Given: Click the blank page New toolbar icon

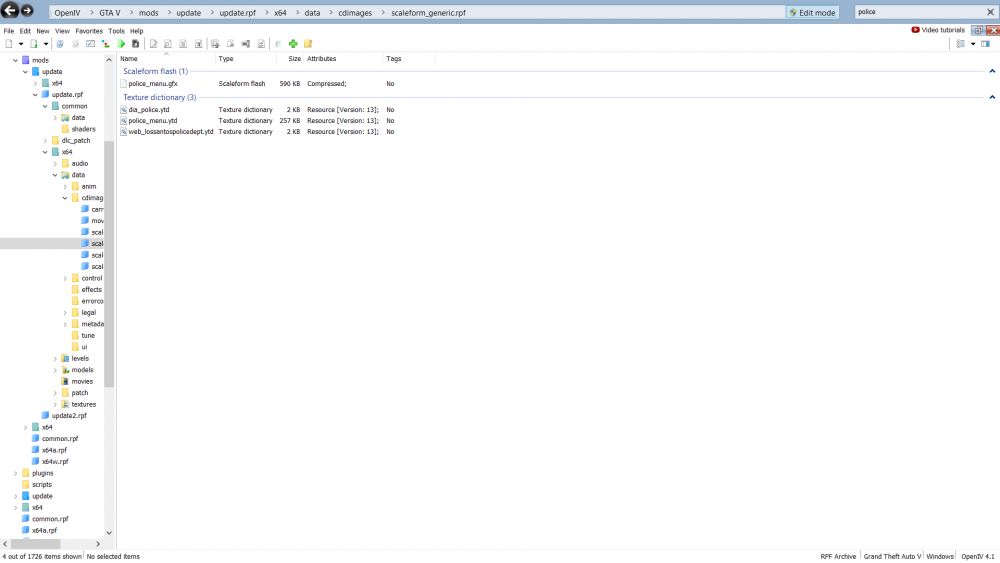Looking at the screenshot, I should pos(9,44).
